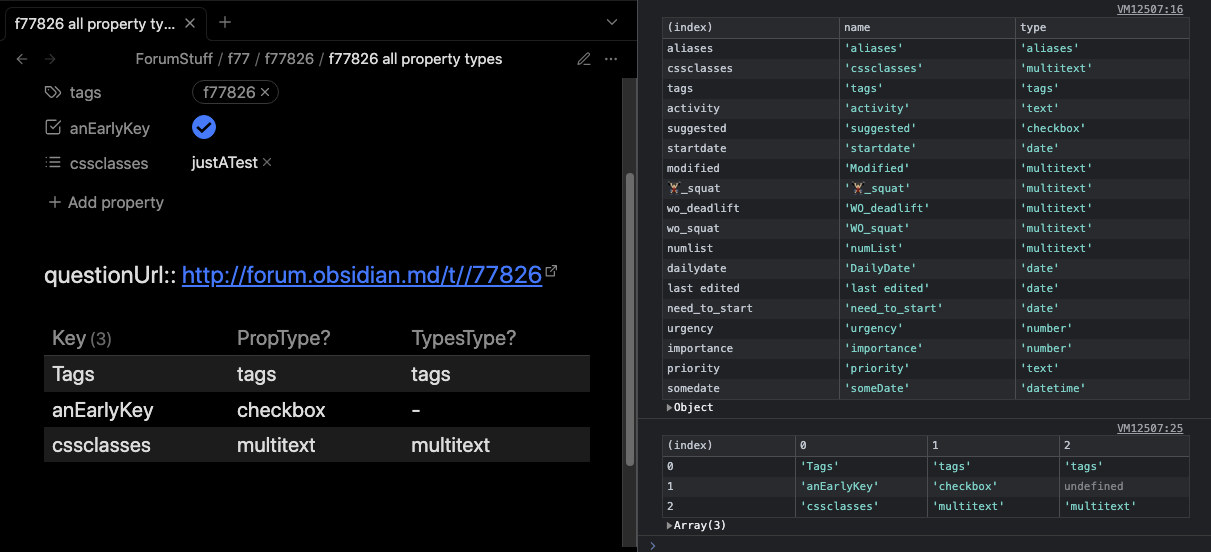Remove the justATest cssclasses value
The image size is (1211, 552).
pos(267,162)
